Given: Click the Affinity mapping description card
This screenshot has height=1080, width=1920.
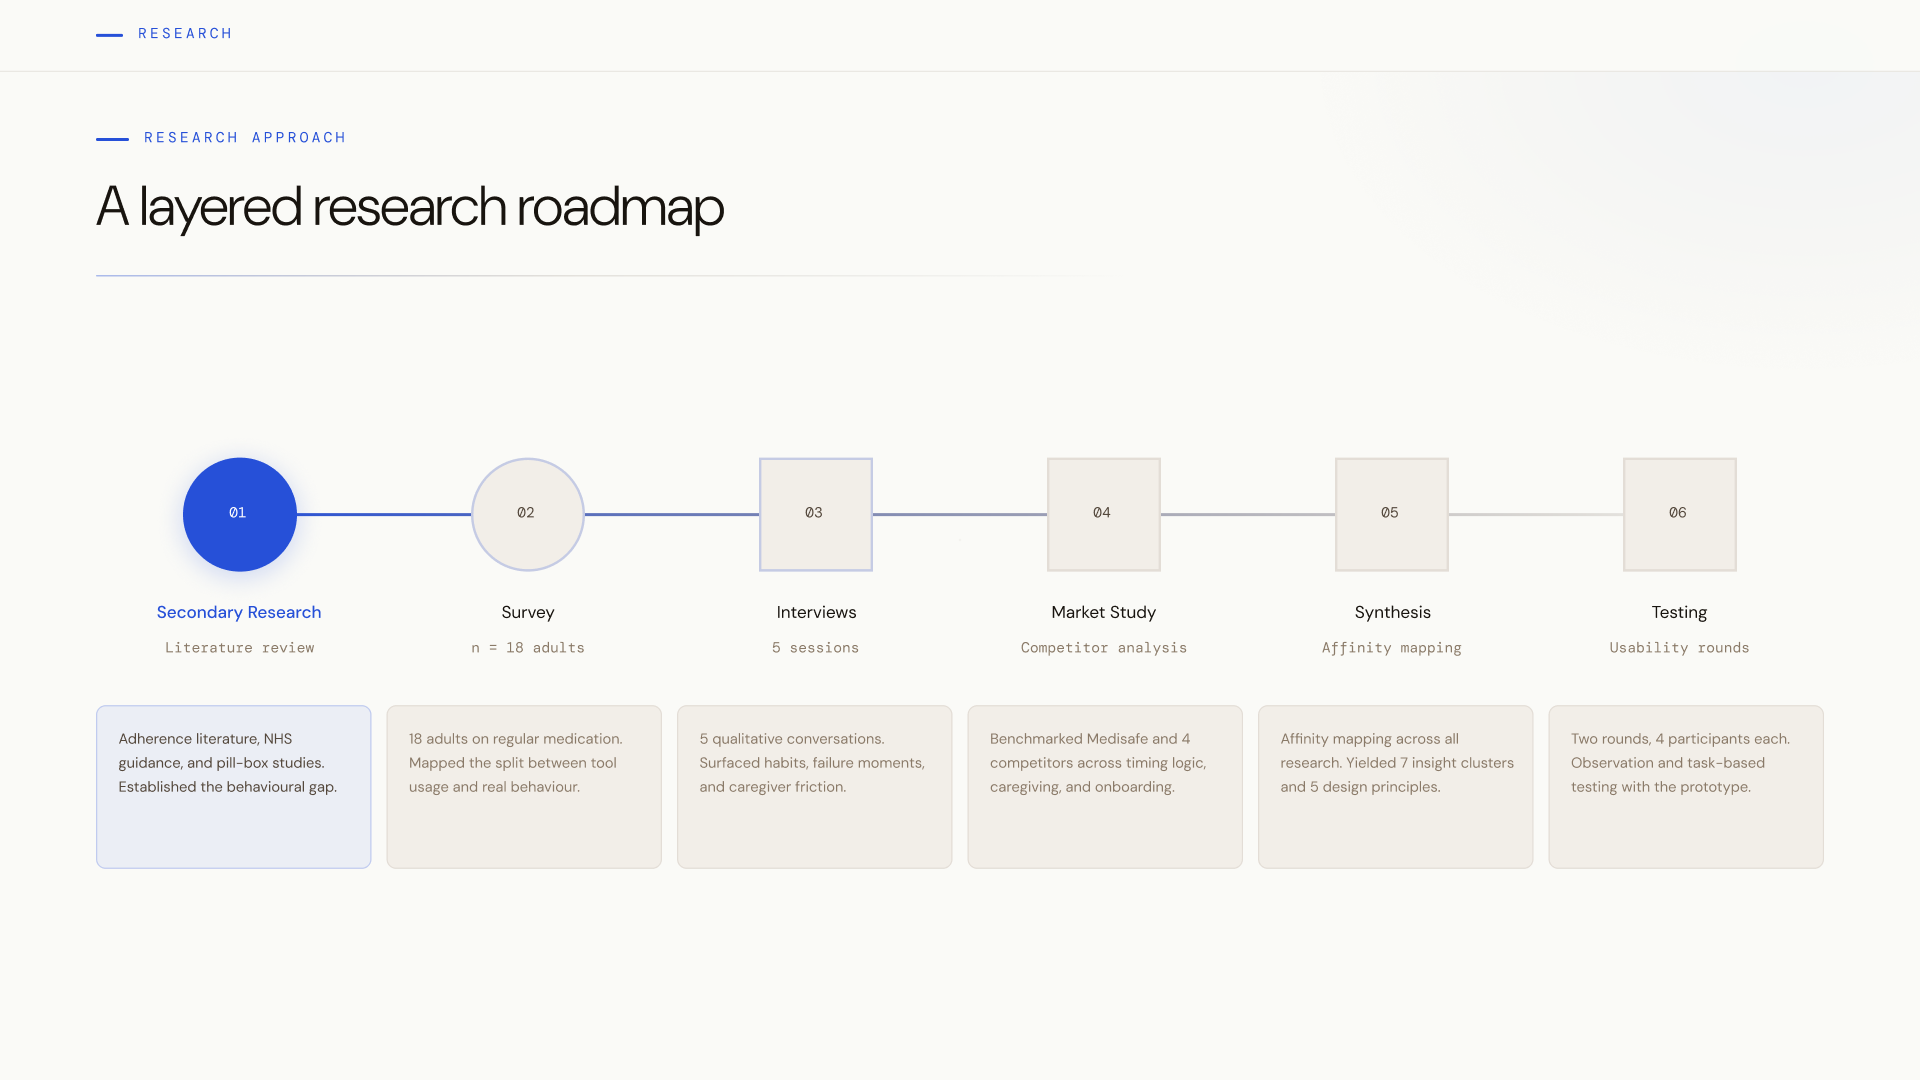Looking at the screenshot, I should click(x=1395, y=786).
